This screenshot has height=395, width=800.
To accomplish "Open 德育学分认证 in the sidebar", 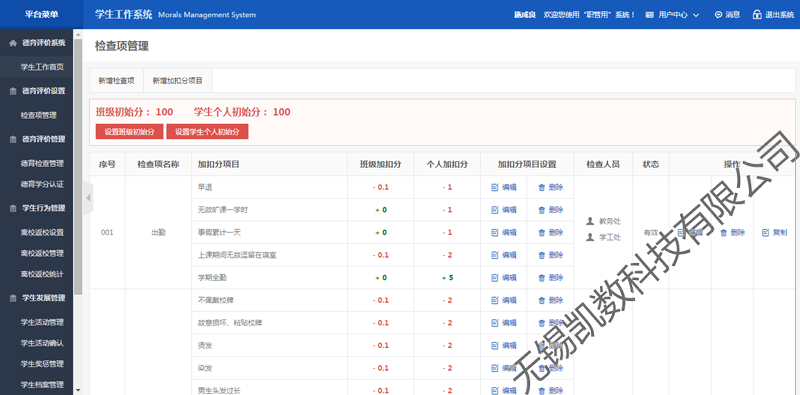I will [x=42, y=184].
